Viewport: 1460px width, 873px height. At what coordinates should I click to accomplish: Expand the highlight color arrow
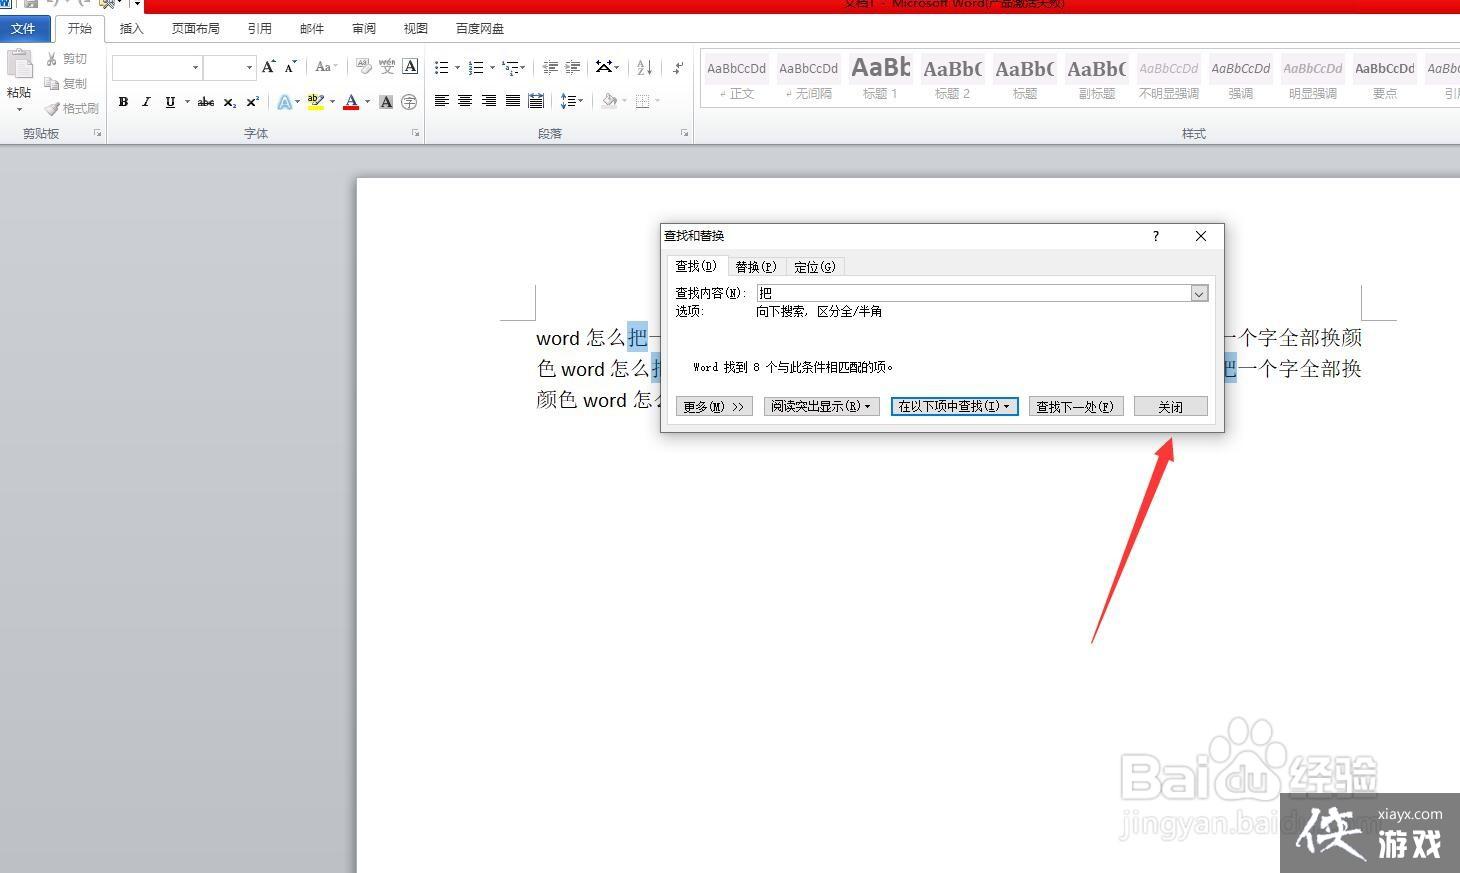pyautogui.click(x=332, y=102)
